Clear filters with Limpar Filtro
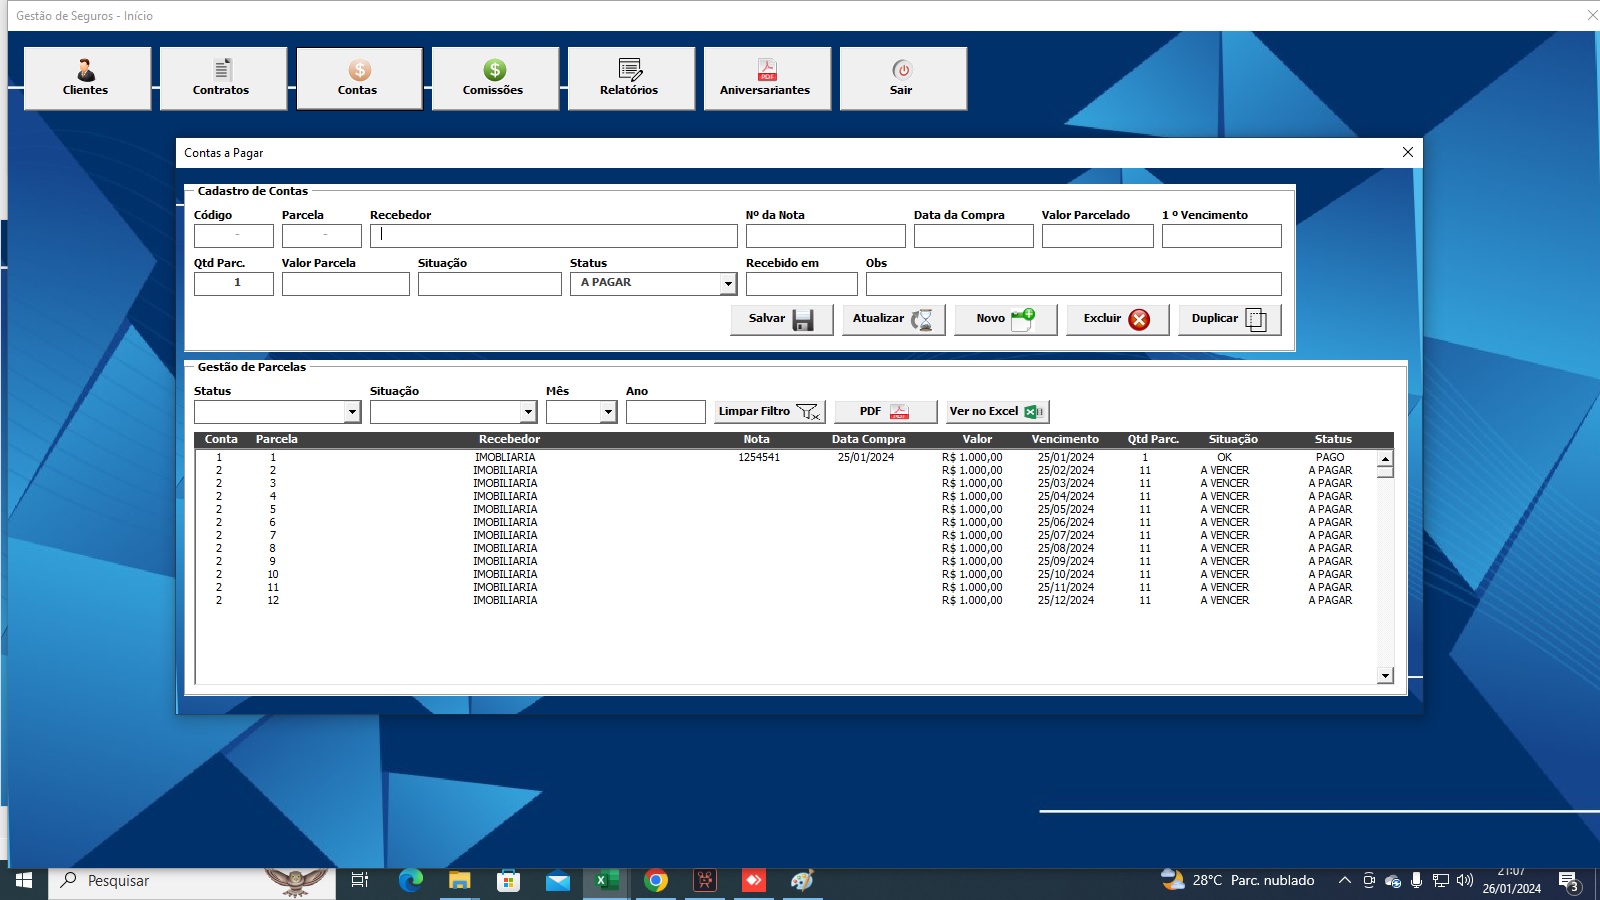The height and width of the screenshot is (900, 1600). point(770,412)
